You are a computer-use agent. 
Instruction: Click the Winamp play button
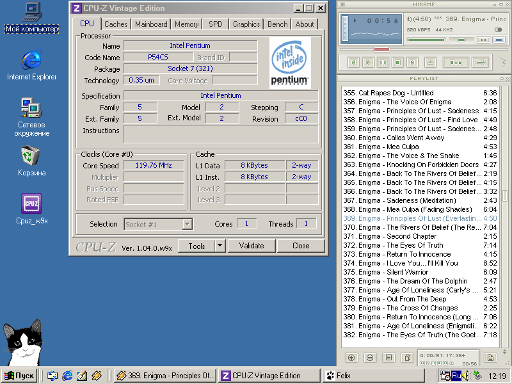pyautogui.click(x=368, y=62)
